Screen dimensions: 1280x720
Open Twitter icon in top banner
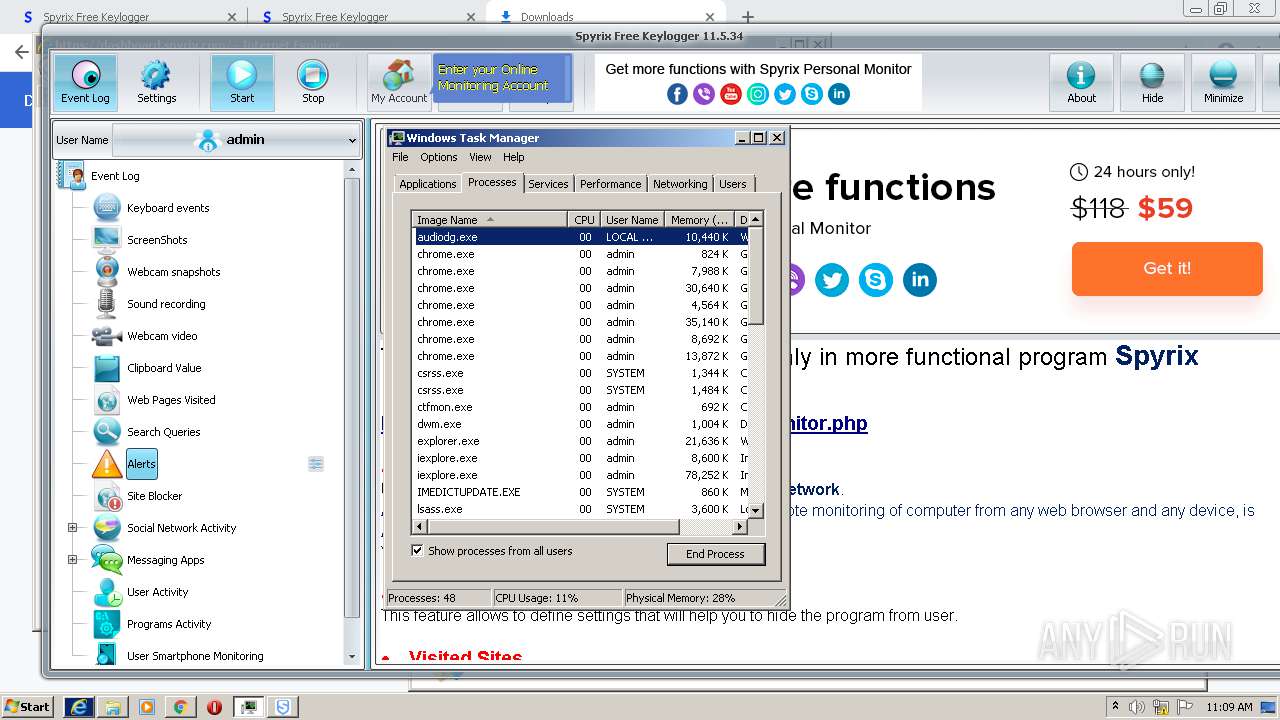tap(785, 94)
